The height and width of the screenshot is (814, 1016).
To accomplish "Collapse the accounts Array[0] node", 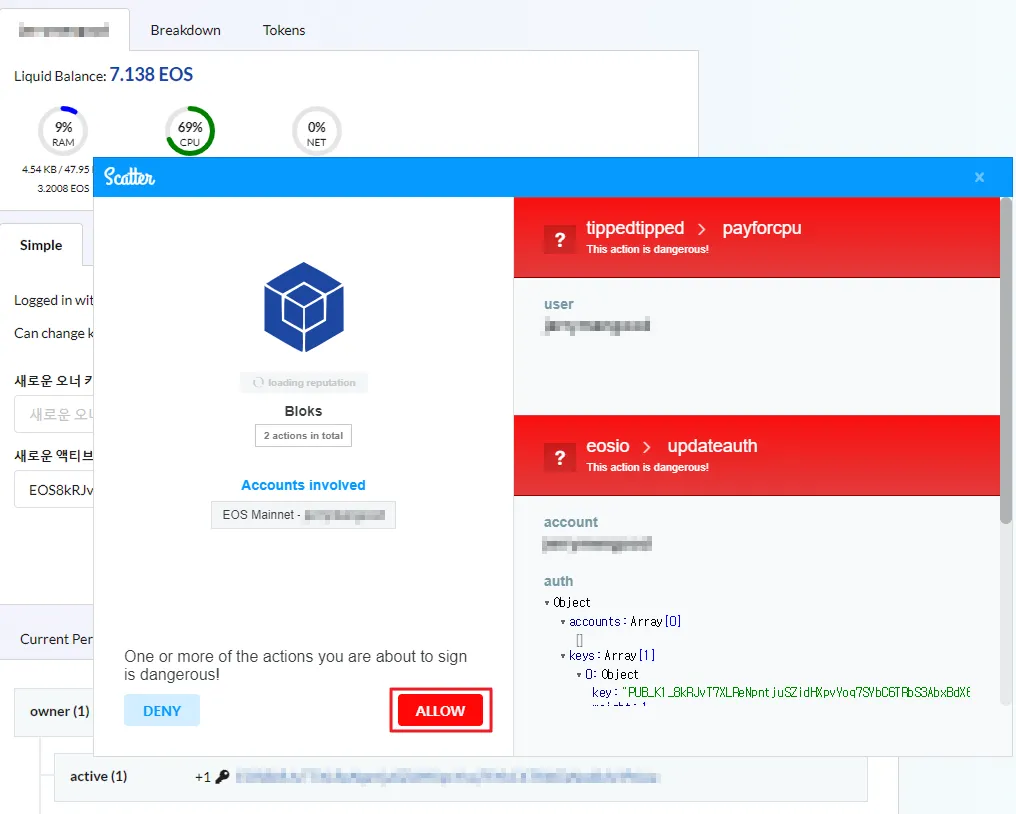I will [562, 622].
